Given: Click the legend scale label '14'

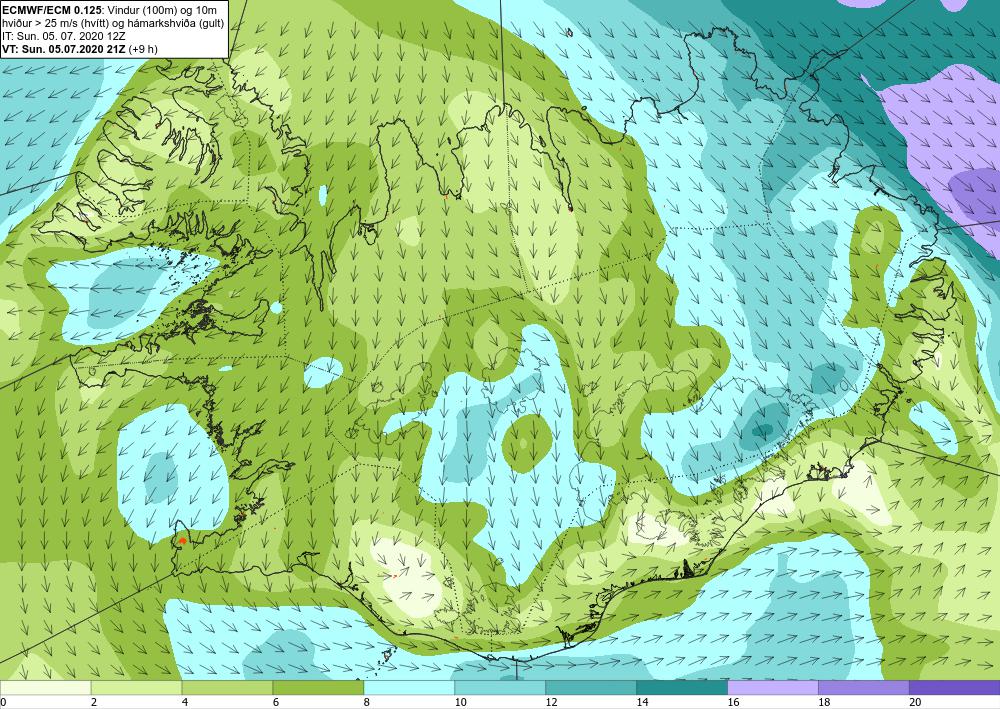Looking at the screenshot, I should pyautogui.click(x=642, y=702).
